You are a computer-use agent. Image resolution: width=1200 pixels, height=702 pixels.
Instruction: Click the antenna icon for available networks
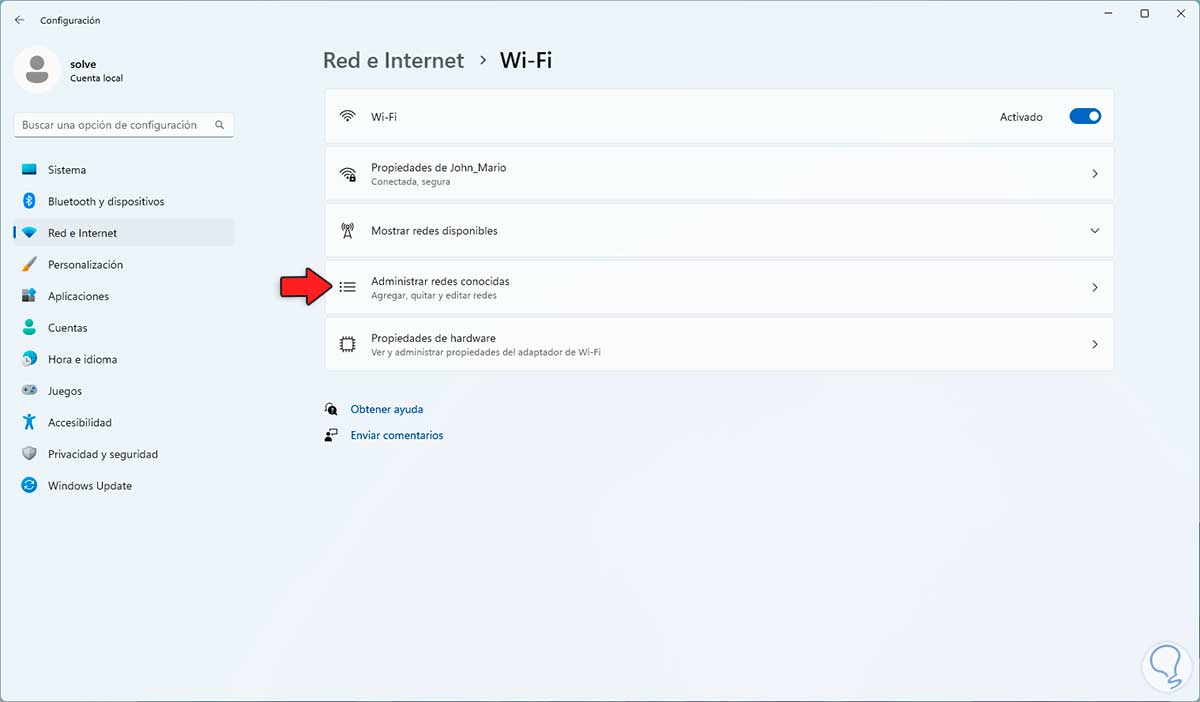pos(347,231)
